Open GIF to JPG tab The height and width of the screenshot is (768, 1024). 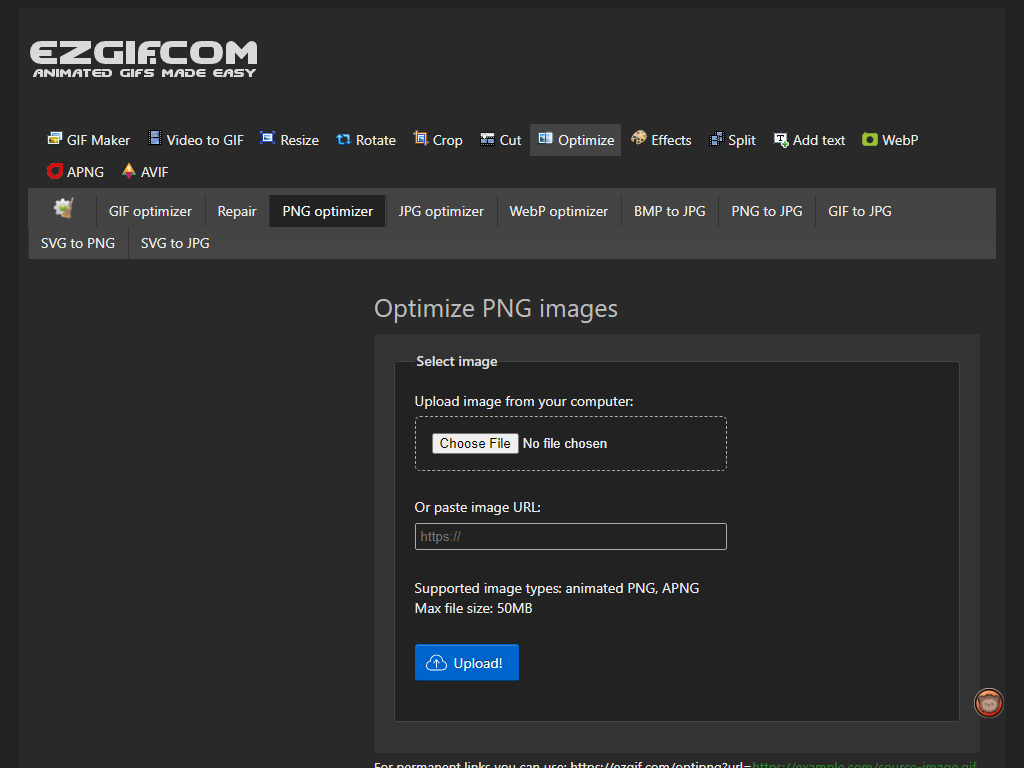tap(859, 211)
